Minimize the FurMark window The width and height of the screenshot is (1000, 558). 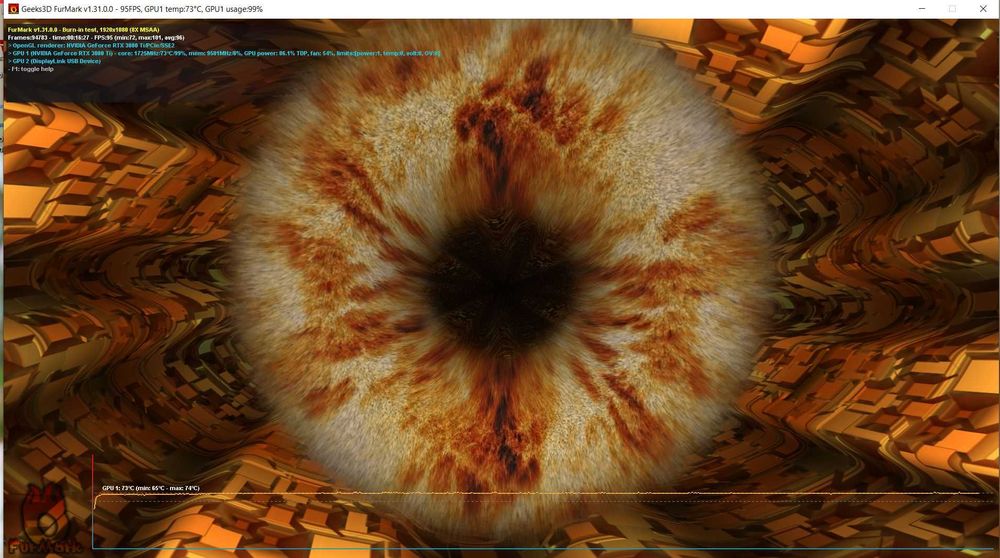pos(922,9)
